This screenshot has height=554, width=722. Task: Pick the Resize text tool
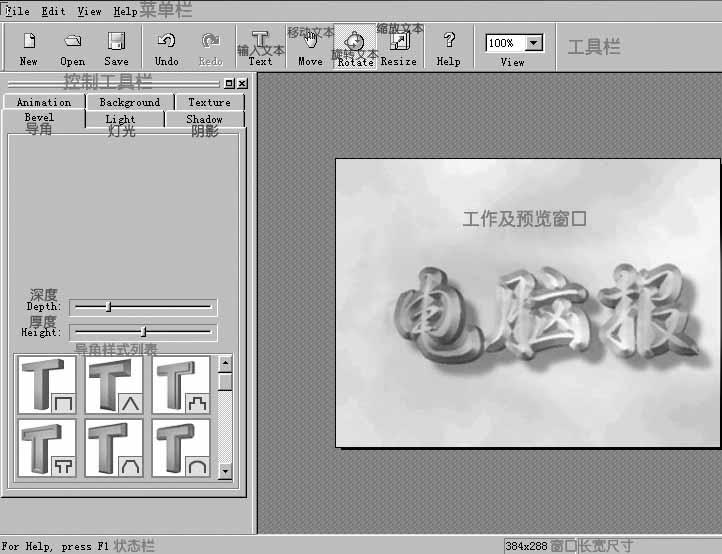point(399,47)
